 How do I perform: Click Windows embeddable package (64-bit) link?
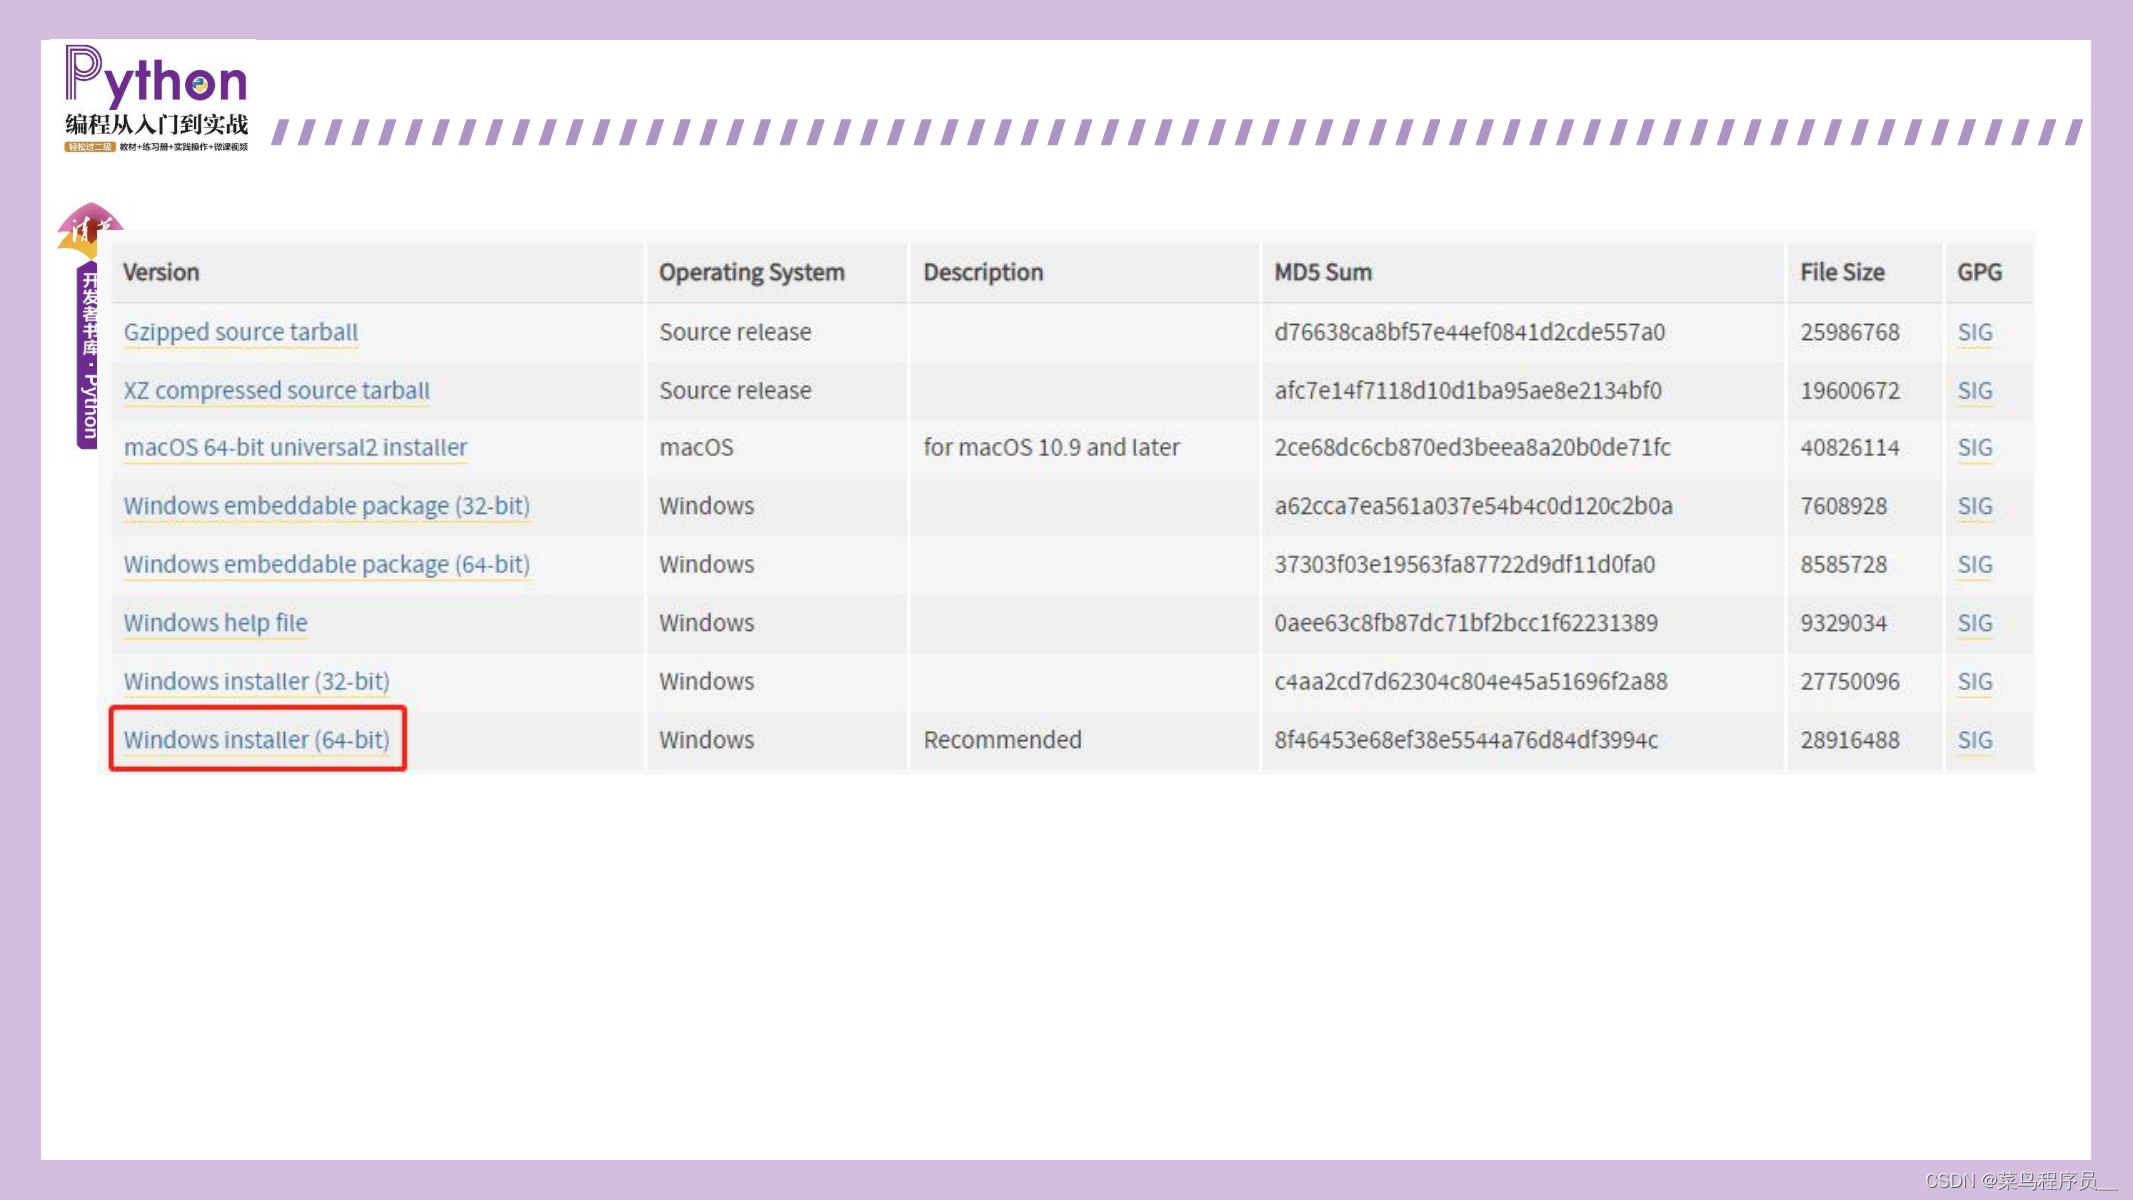[326, 564]
